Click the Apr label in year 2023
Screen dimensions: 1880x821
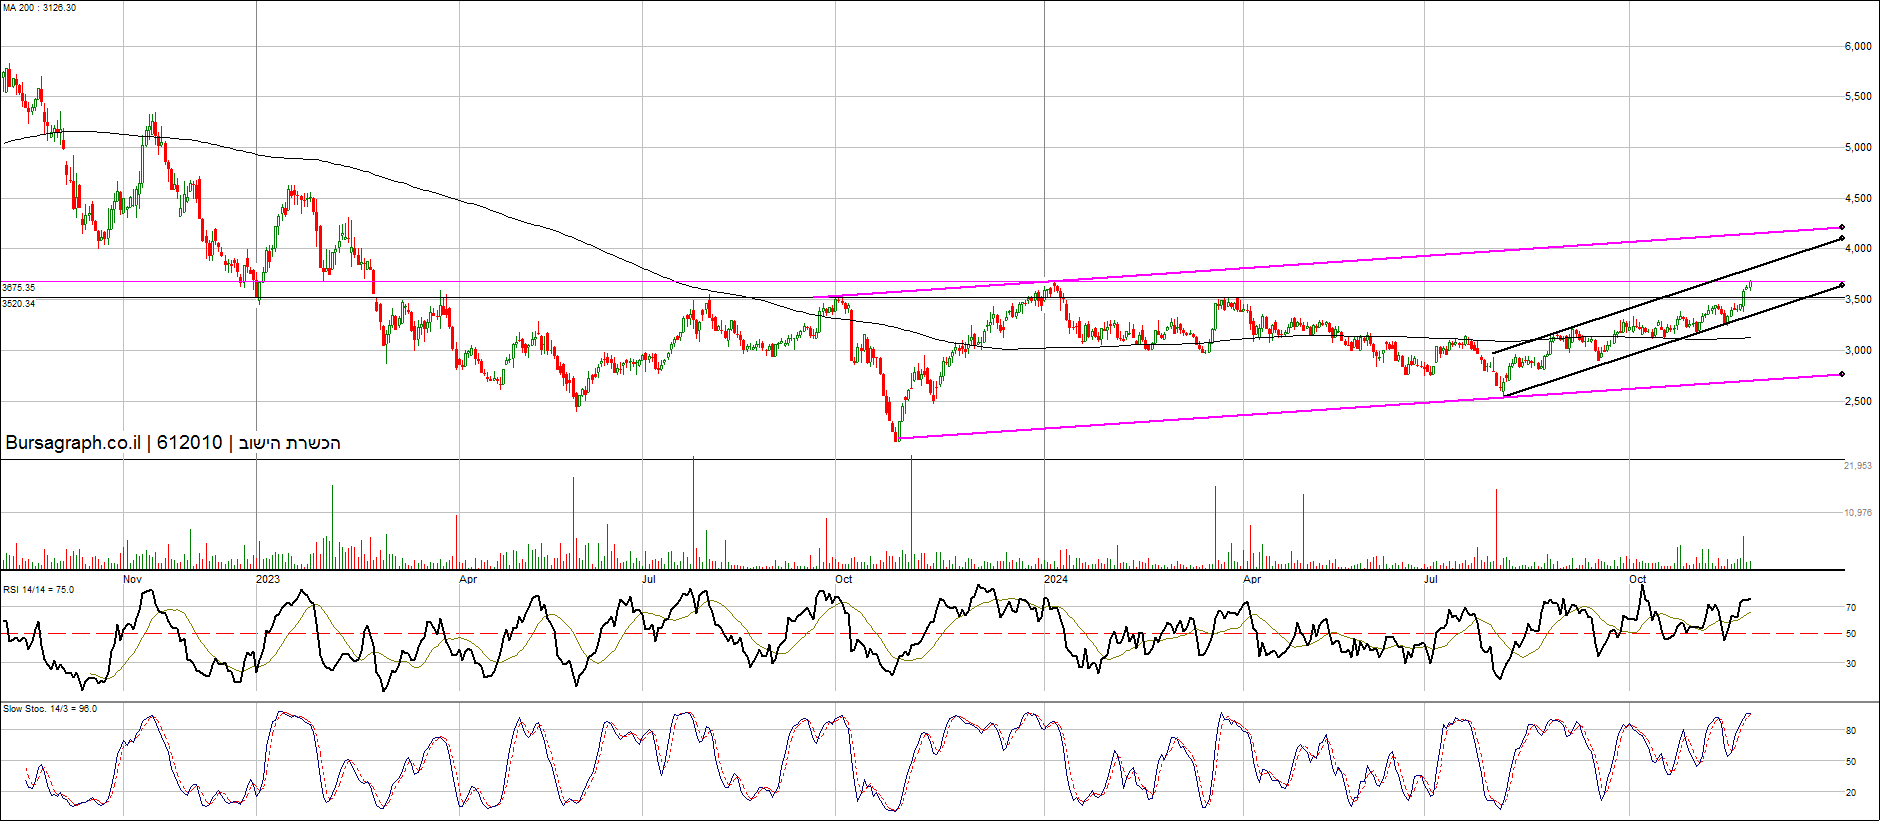point(468,579)
